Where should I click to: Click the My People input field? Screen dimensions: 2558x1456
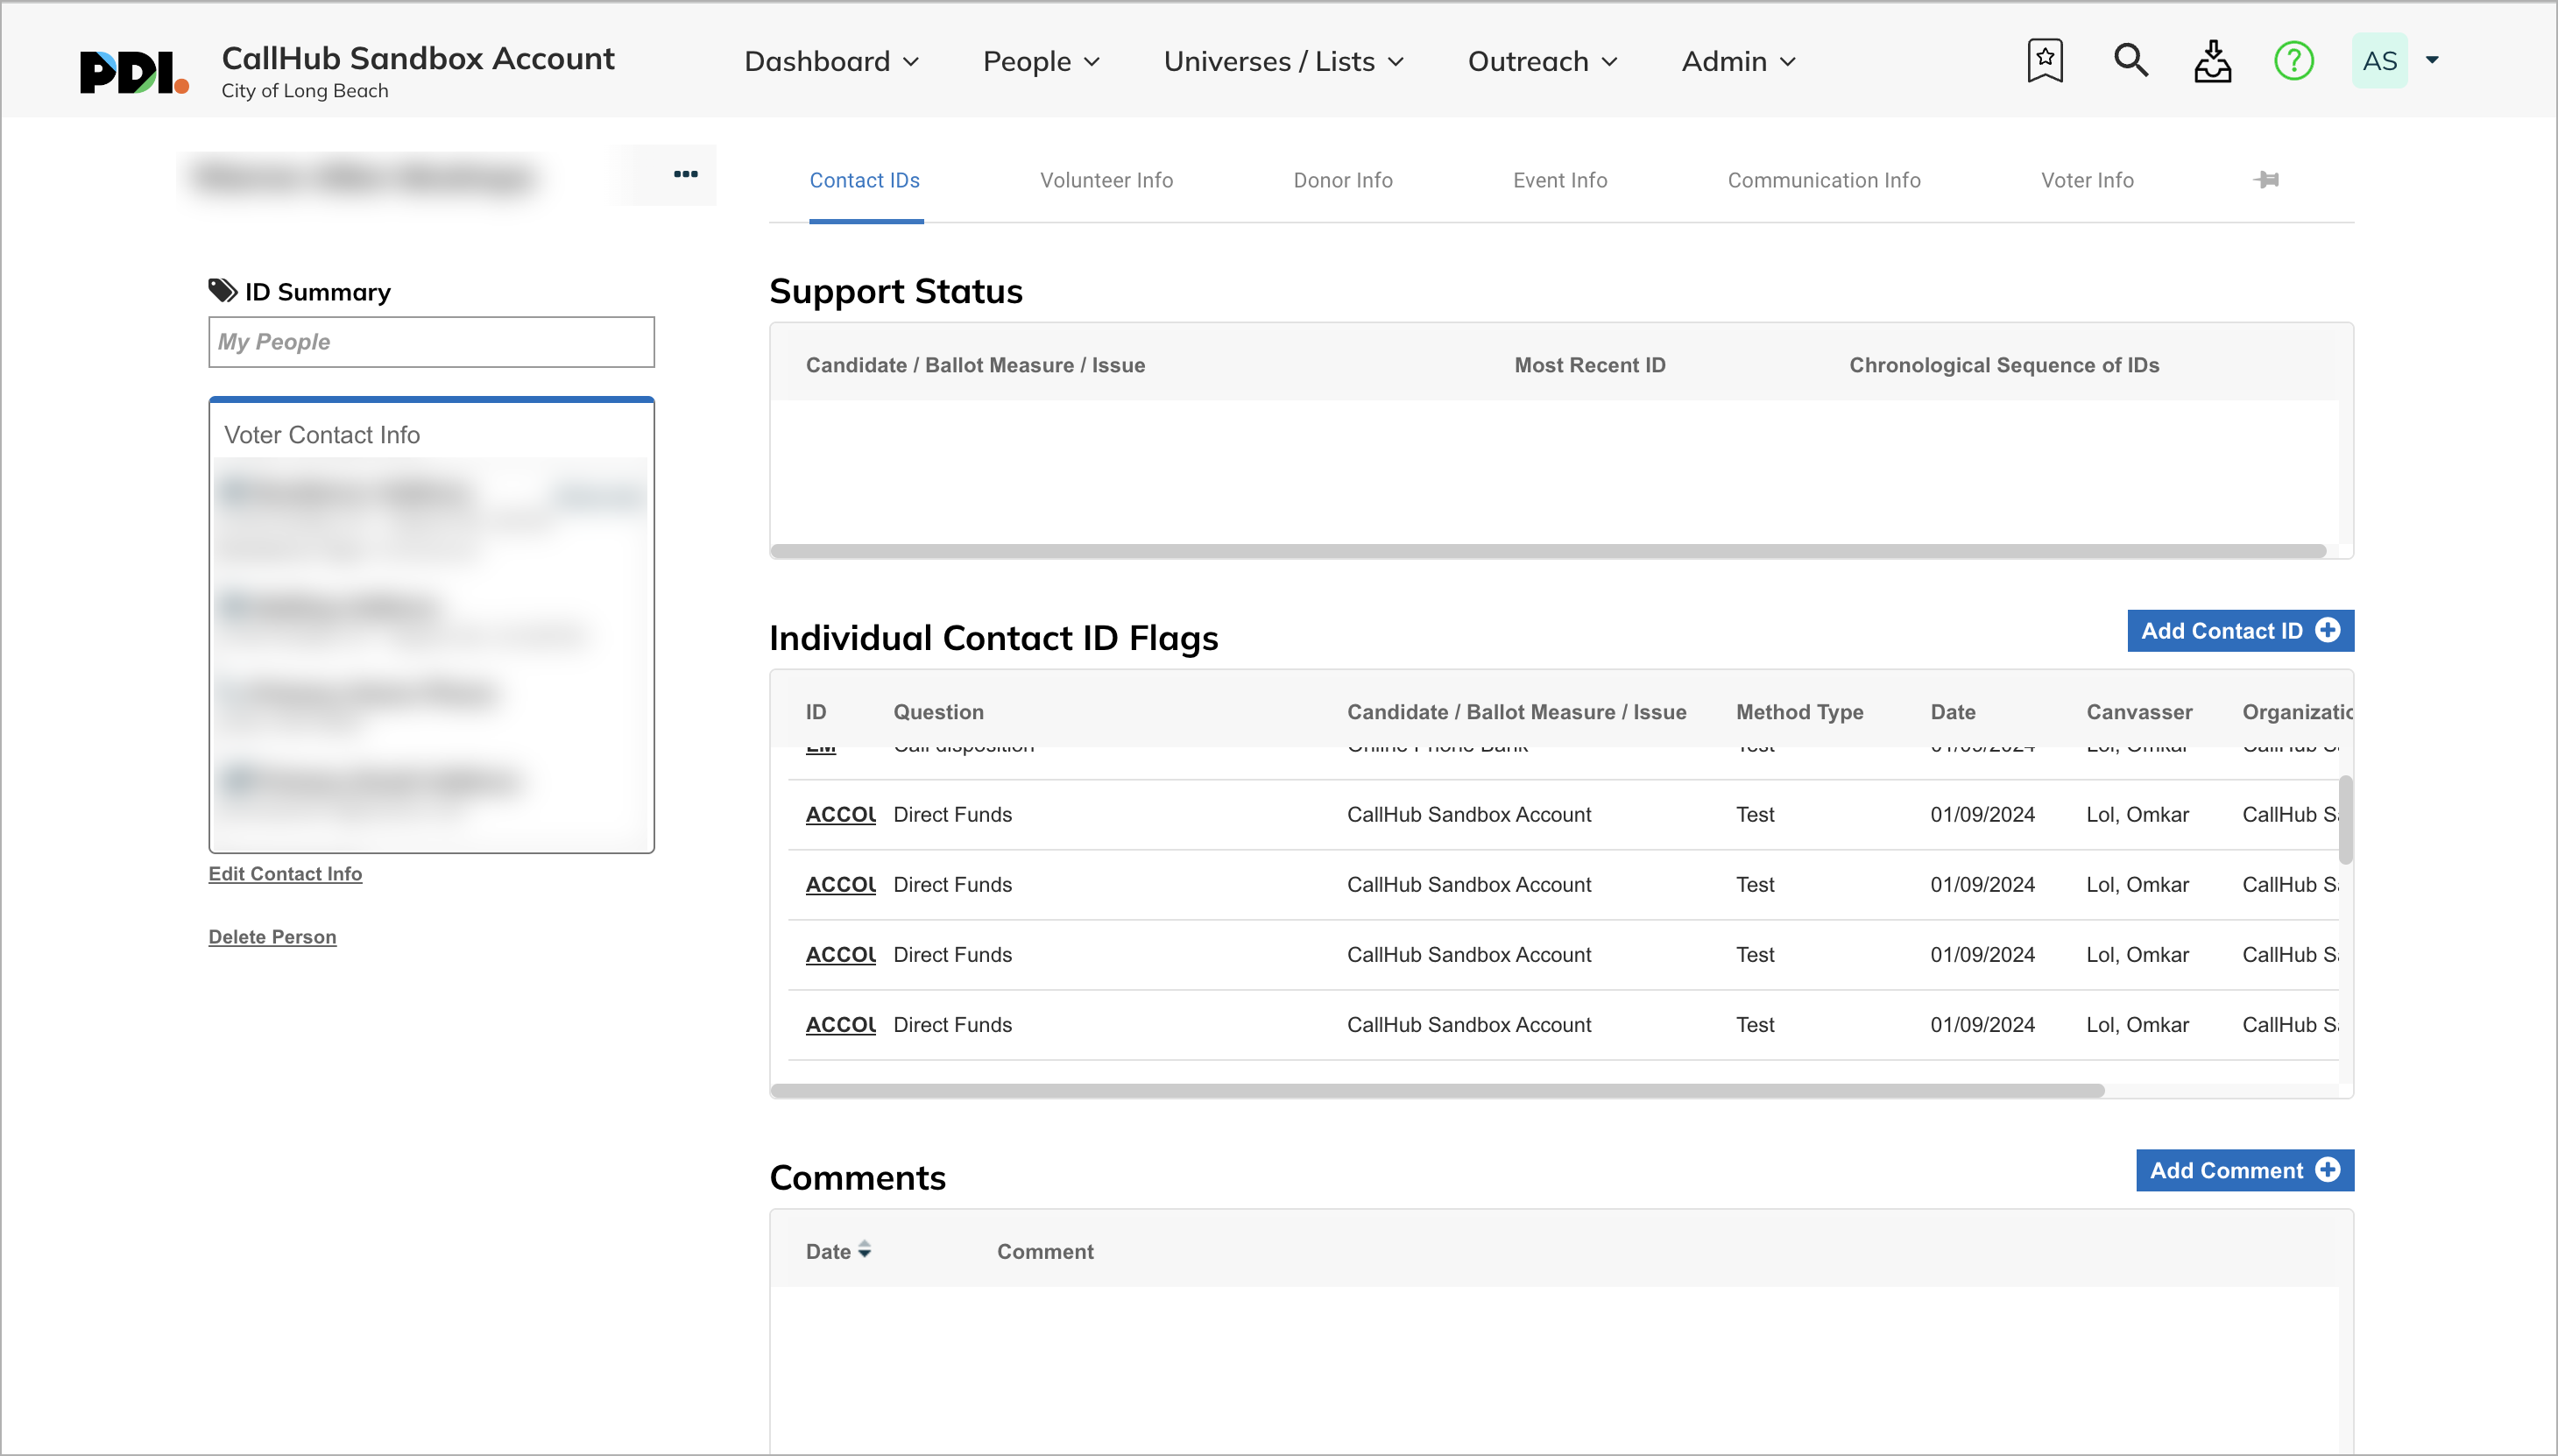point(431,342)
